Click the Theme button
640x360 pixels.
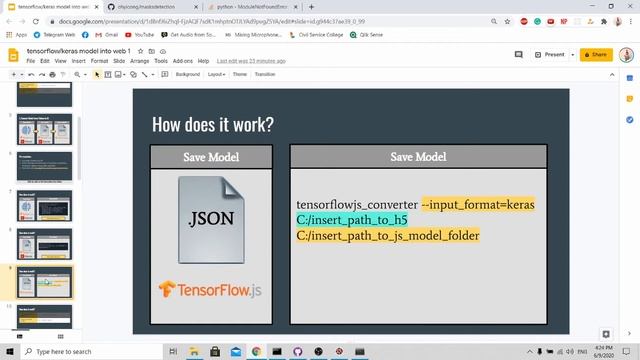tap(240, 74)
